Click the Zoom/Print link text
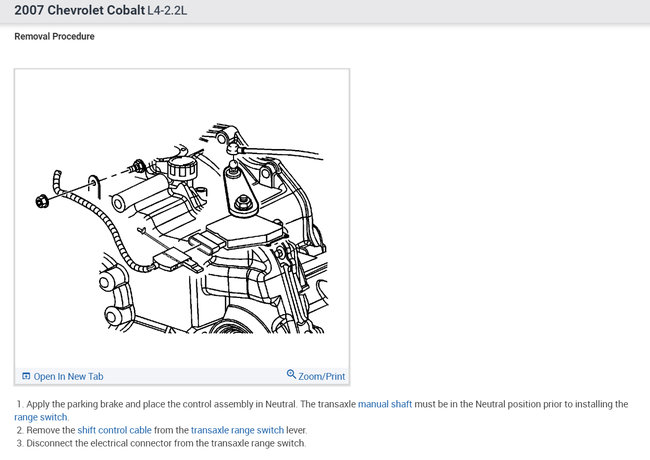Viewport: 650px width, 460px height. (x=322, y=377)
